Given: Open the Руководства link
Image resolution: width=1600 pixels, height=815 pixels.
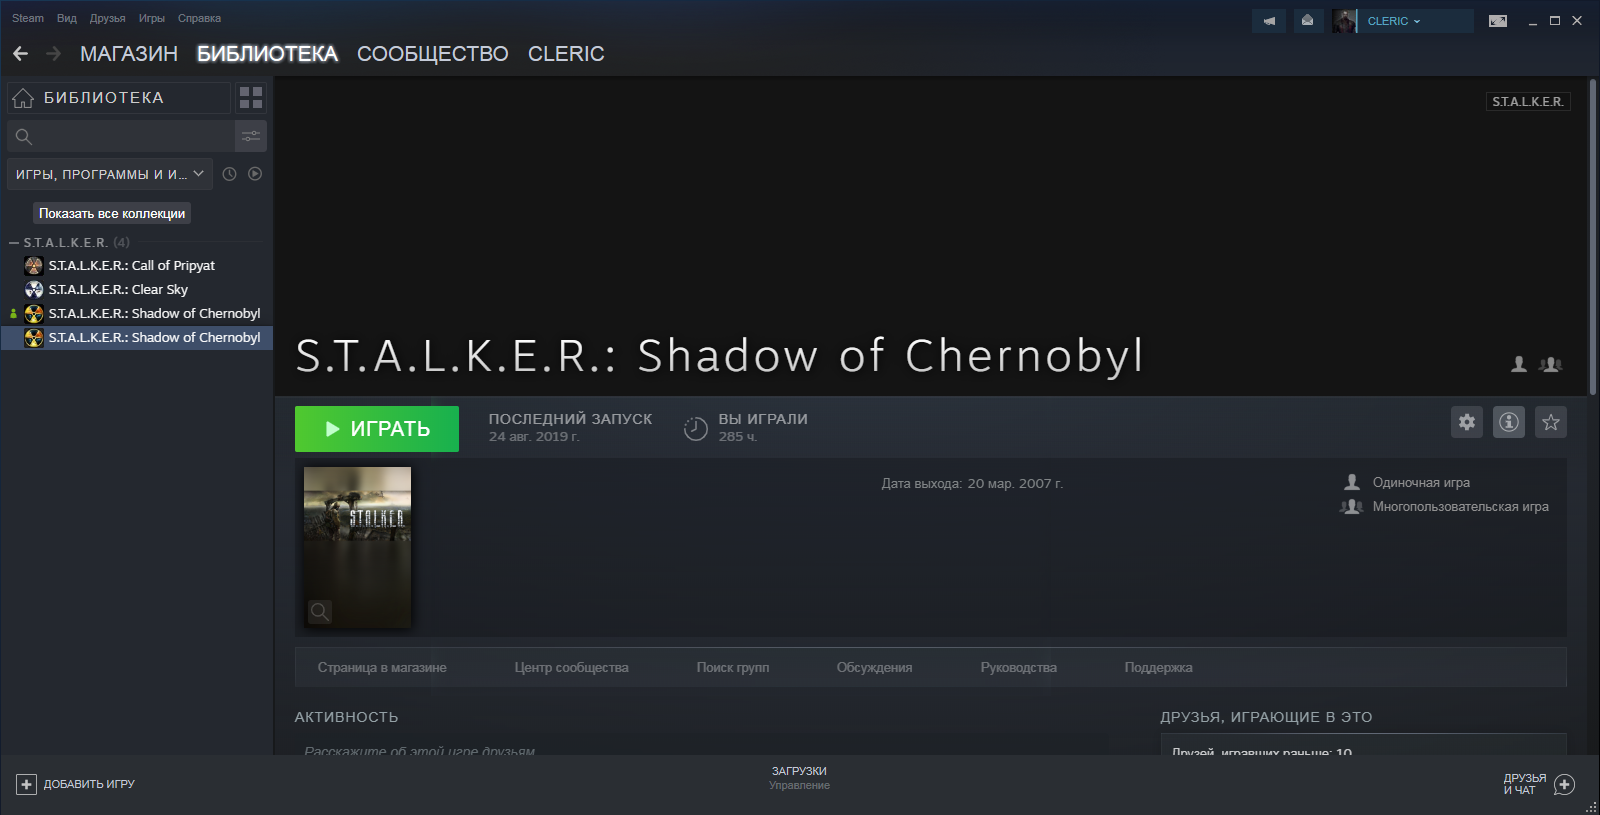Looking at the screenshot, I should tap(1018, 667).
